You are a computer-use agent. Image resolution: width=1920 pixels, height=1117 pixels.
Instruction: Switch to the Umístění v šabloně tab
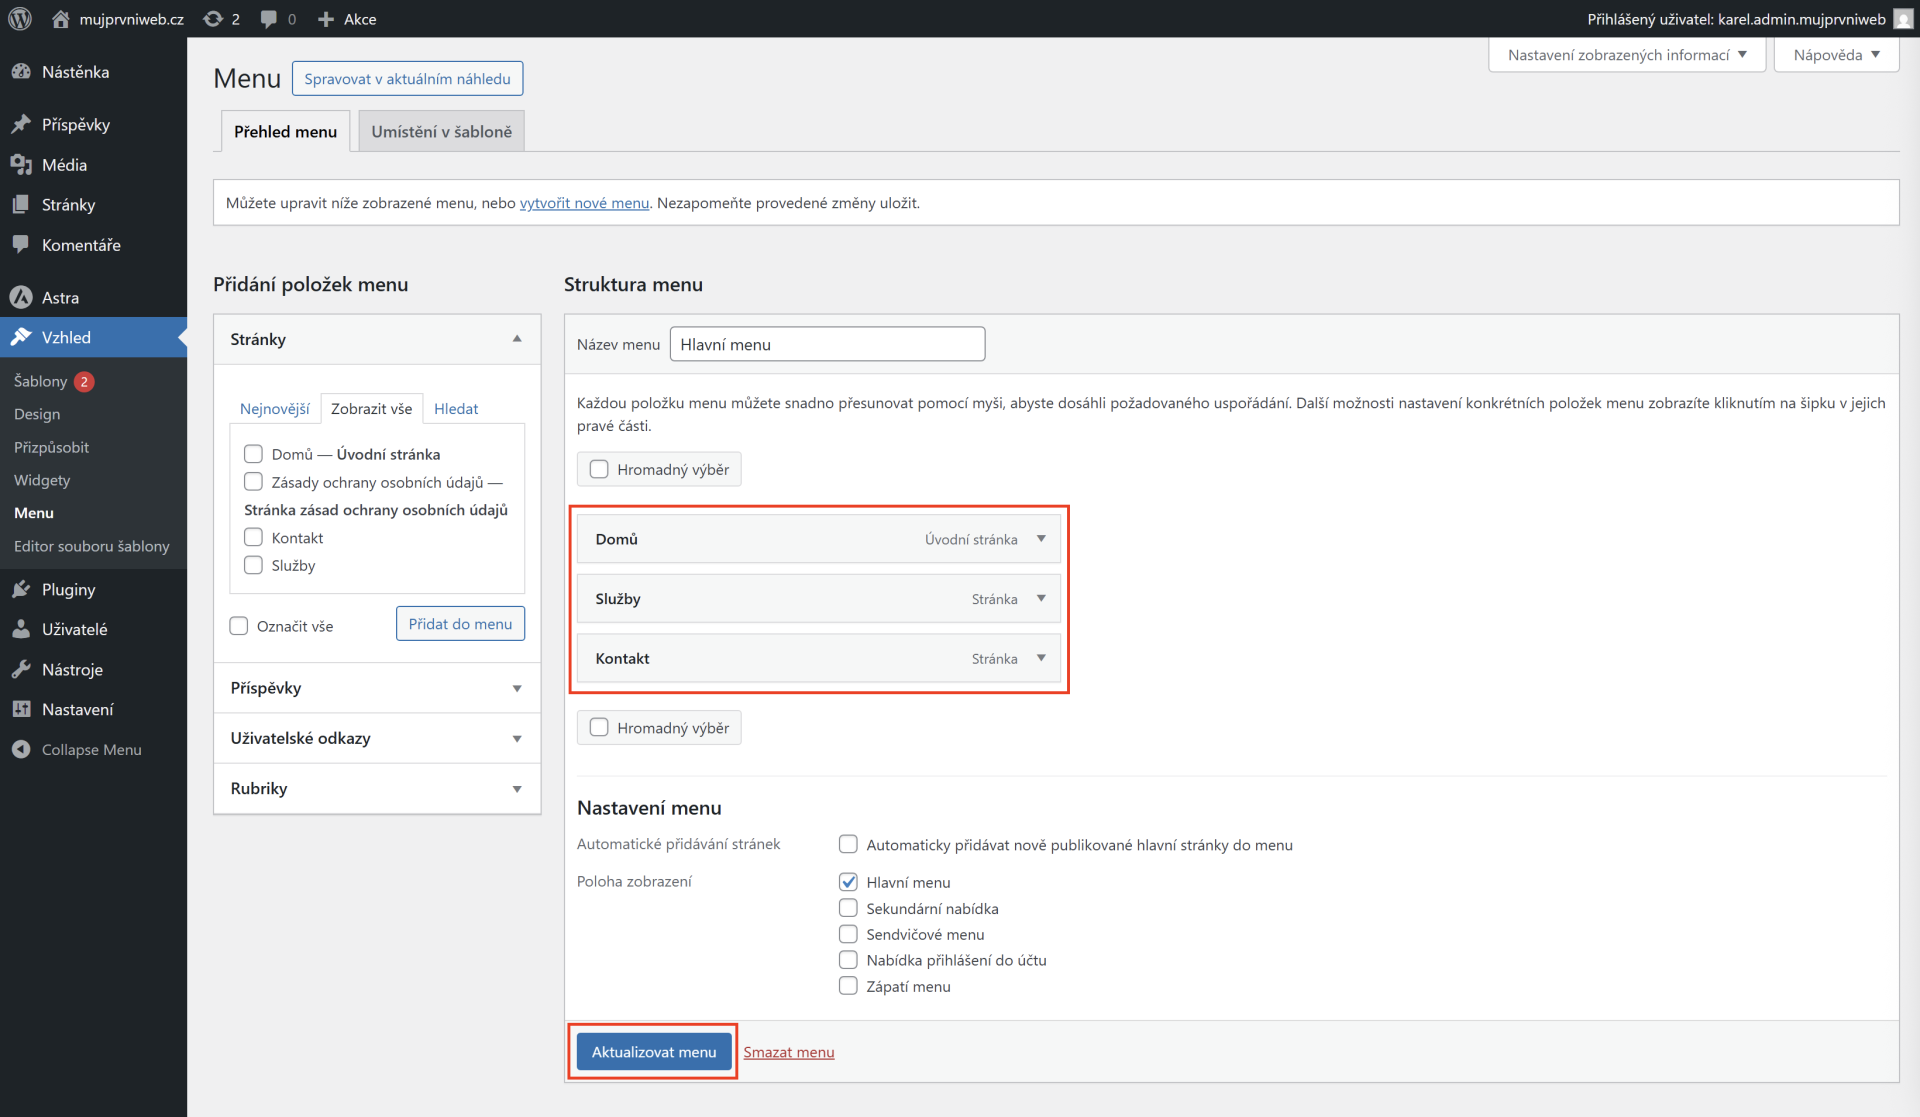point(440,130)
